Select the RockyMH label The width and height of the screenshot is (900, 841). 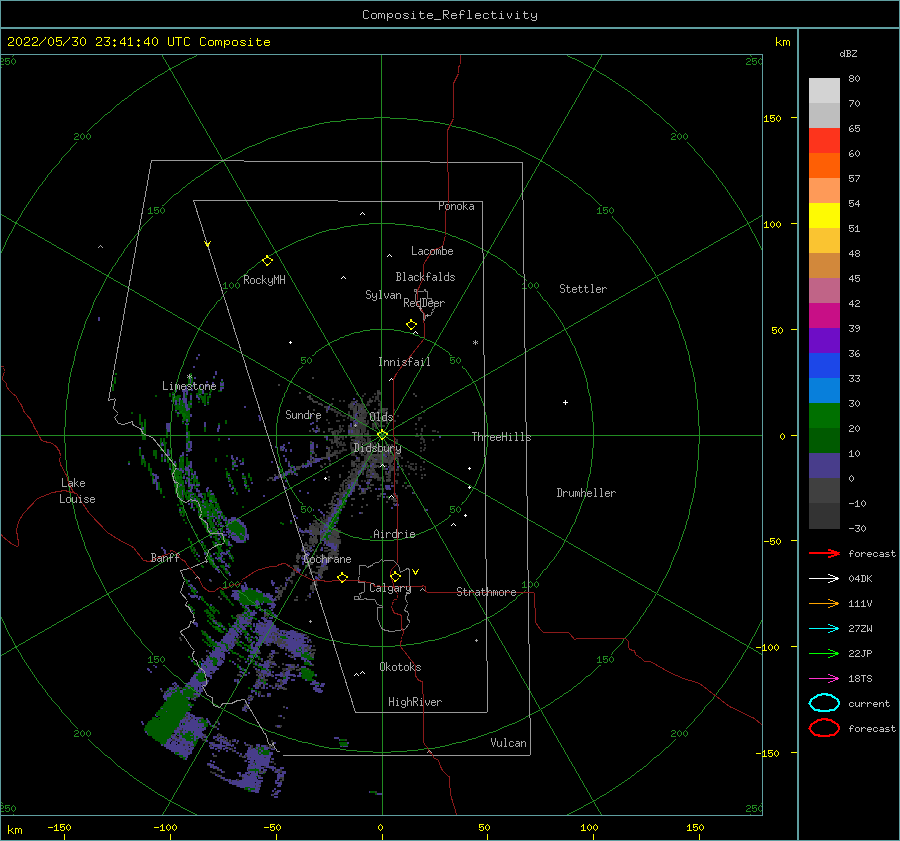264,280
